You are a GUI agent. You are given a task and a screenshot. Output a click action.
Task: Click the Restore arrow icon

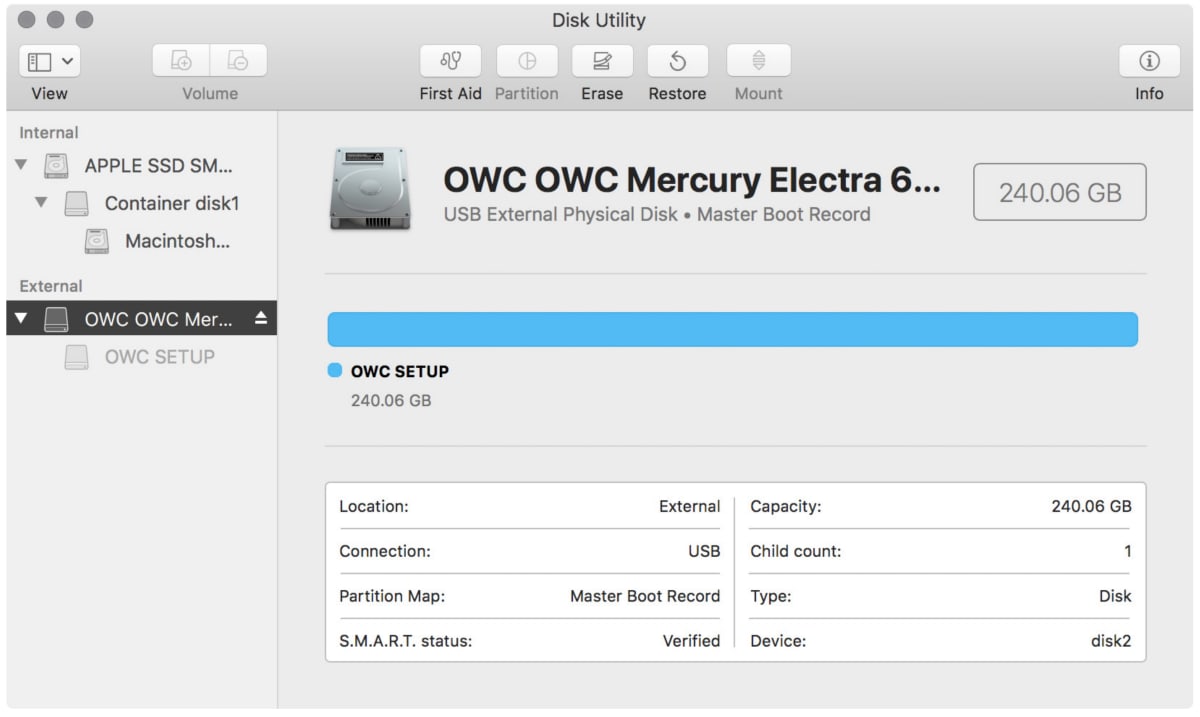tap(678, 61)
